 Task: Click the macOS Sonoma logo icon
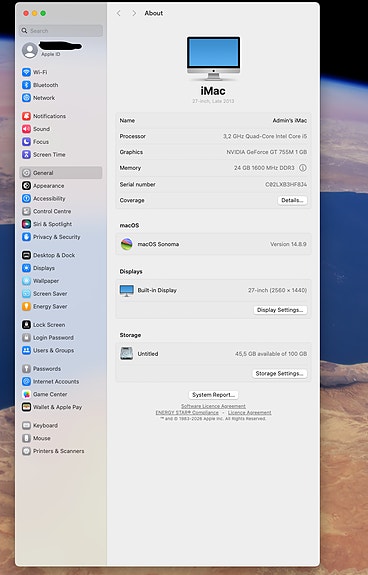pyautogui.click(x=127, y=244)
